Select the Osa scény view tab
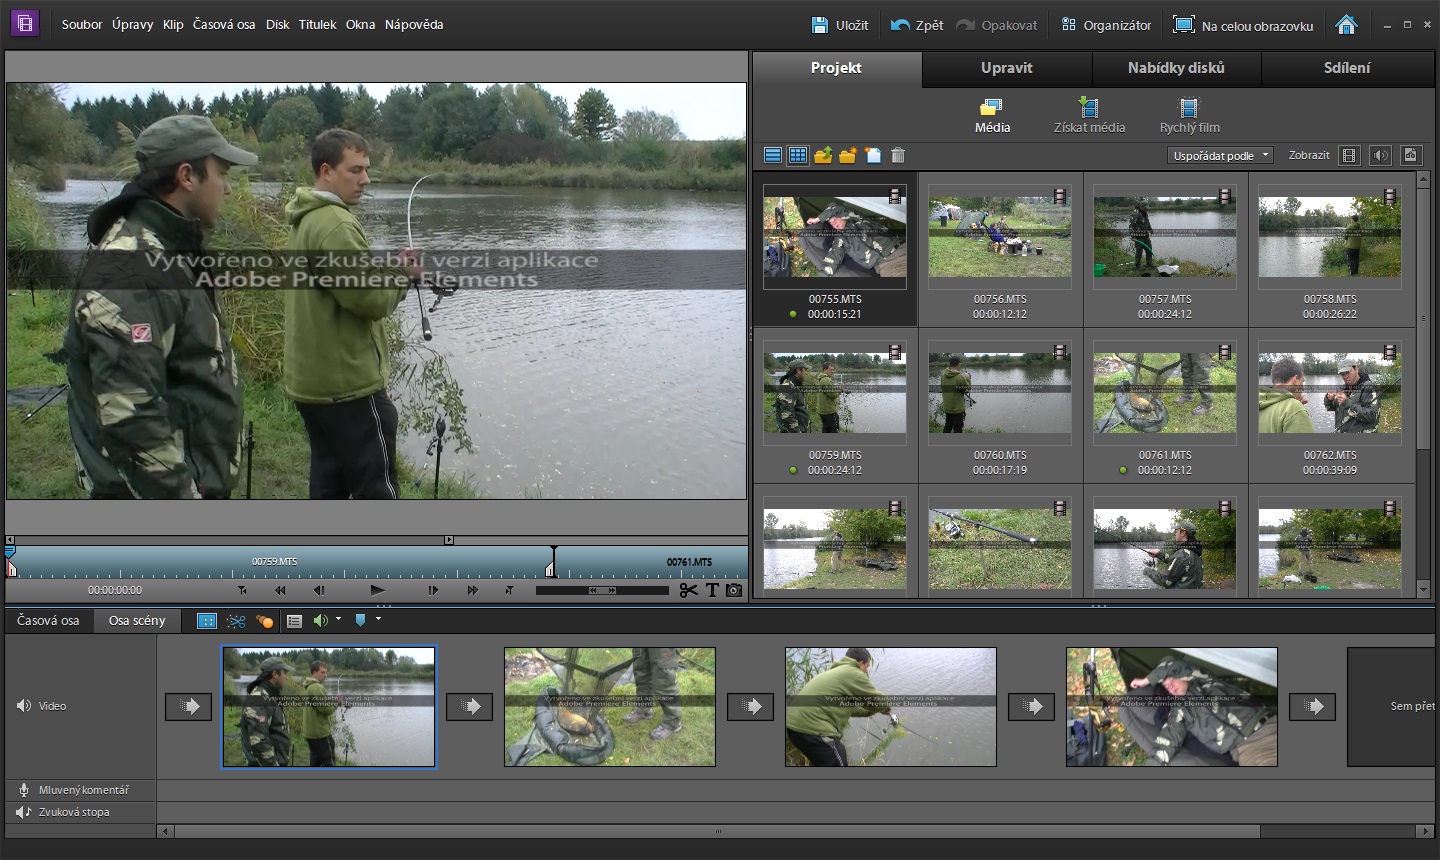 (137, 620)
